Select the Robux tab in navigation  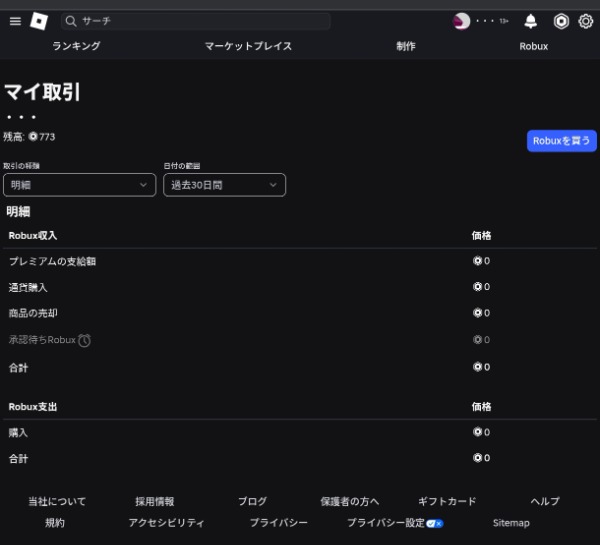point(533,46)
